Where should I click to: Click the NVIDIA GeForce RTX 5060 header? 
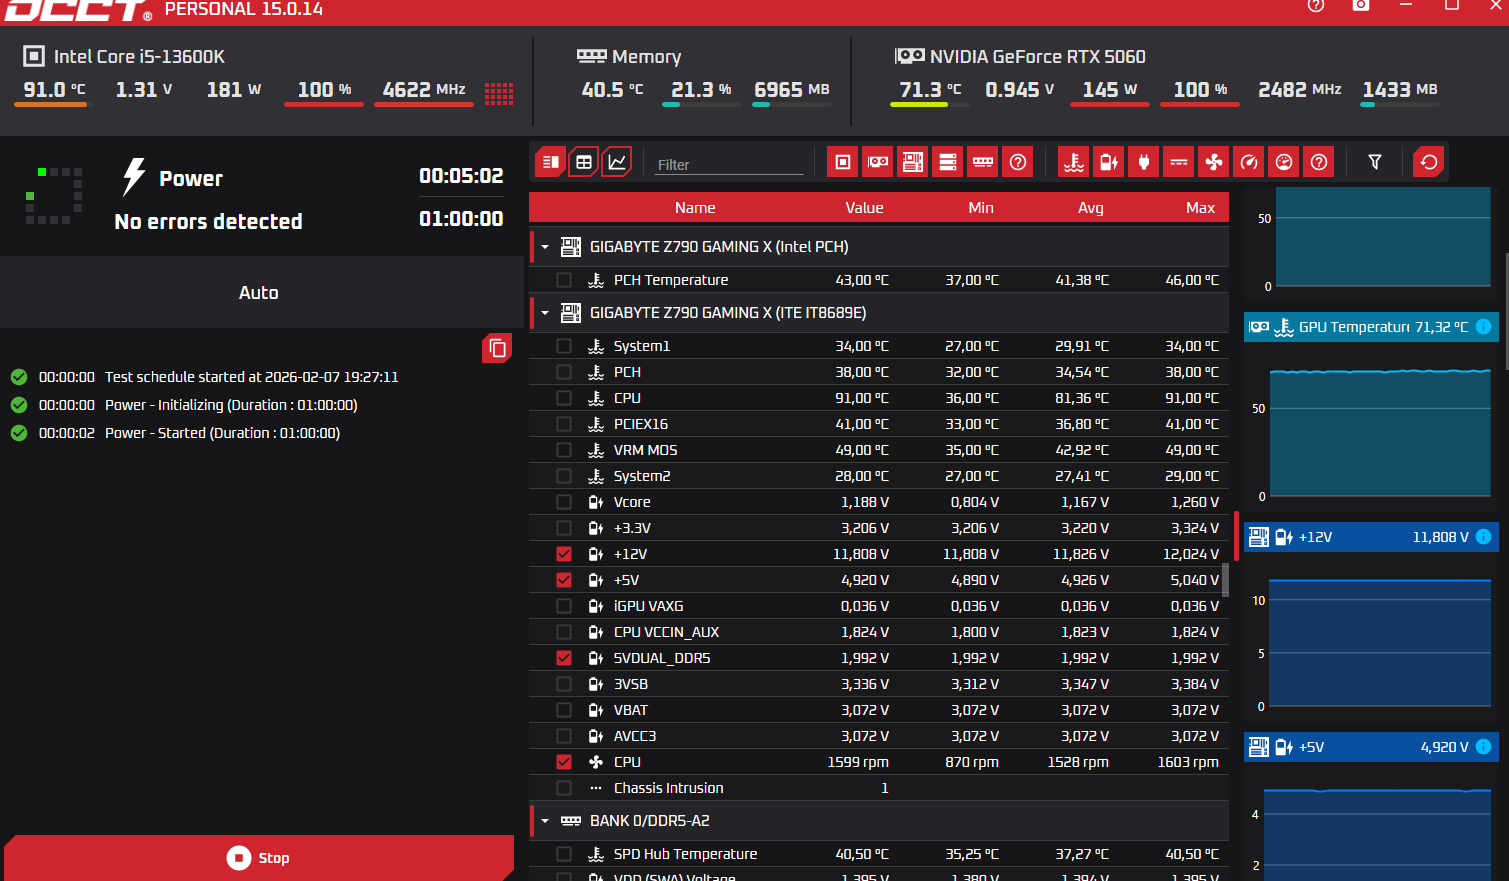click(x=1038, y=57)
